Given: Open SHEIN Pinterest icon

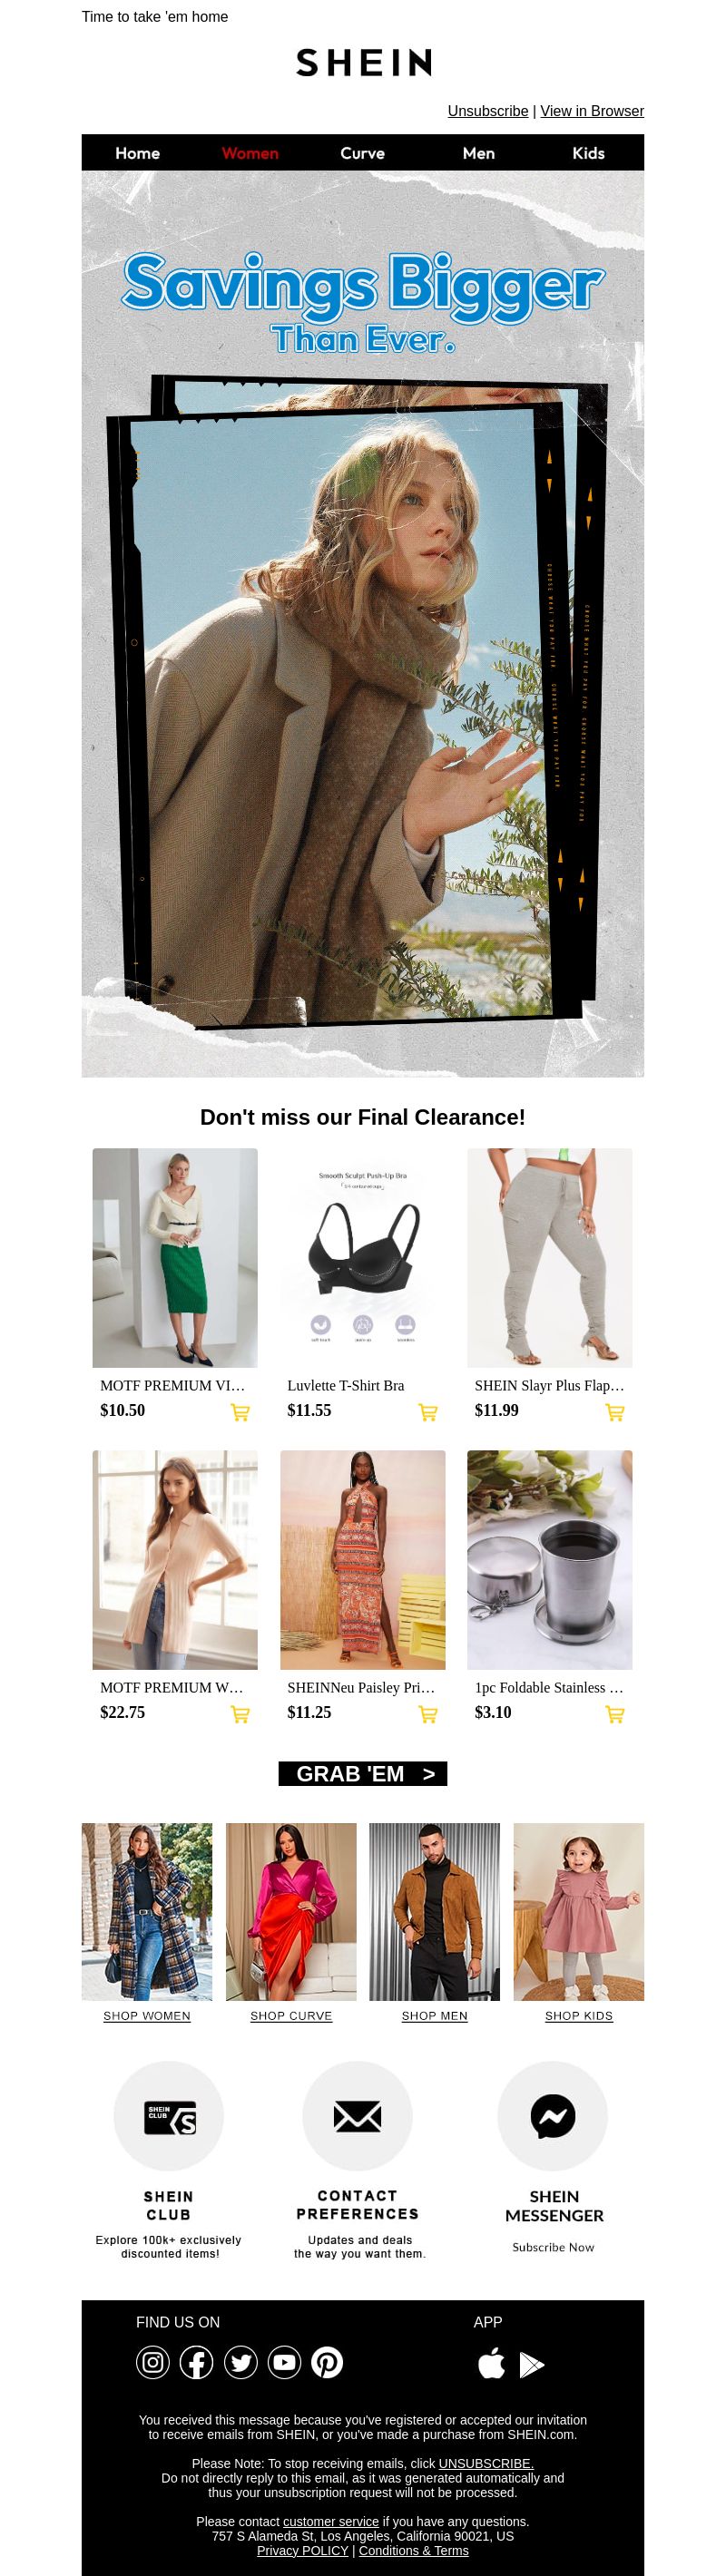Looking at the screenshot, I should (327, 2362).
